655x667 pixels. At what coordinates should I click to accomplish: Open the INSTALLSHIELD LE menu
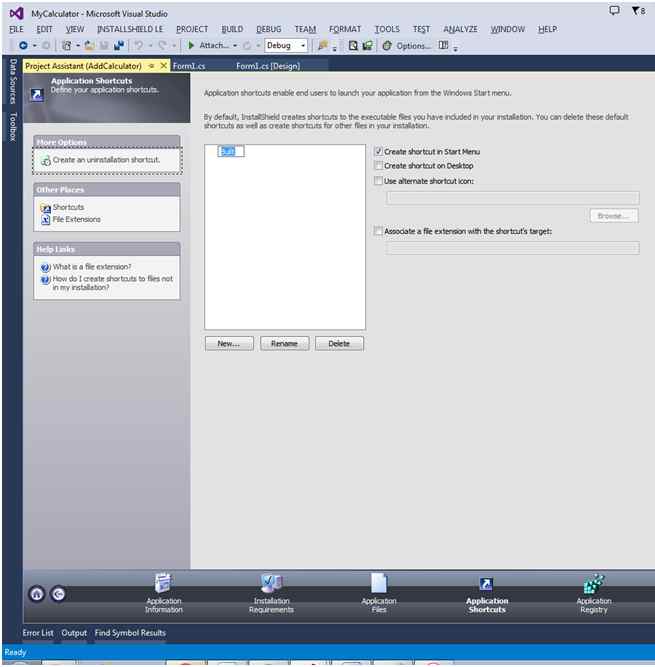130,29
